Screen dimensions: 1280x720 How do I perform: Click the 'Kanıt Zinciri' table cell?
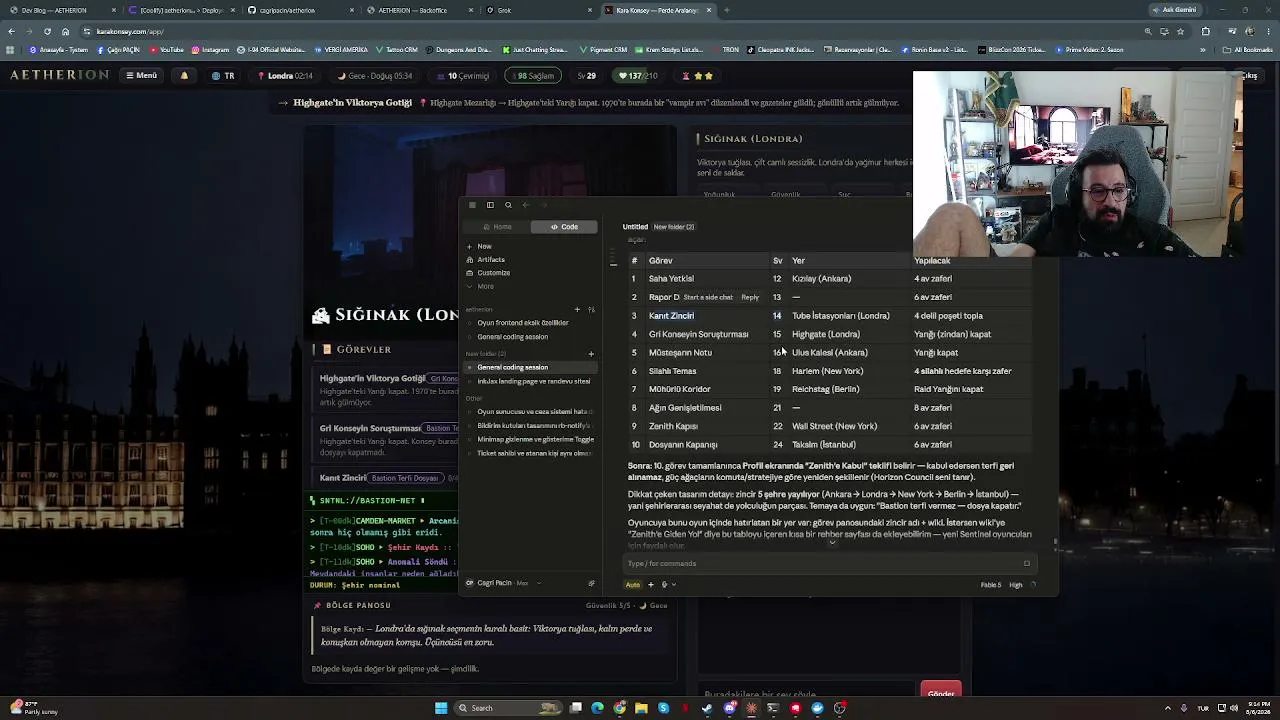coord(671,316)
